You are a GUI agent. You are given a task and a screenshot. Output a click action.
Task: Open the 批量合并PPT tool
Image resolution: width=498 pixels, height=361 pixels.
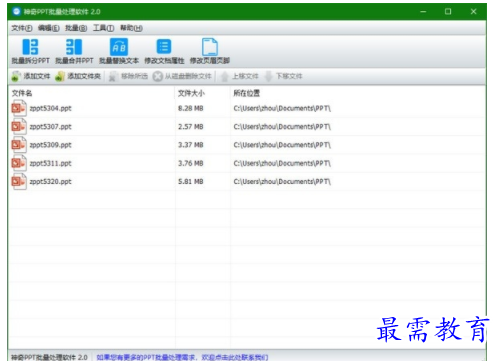click(x=74, y=51)
